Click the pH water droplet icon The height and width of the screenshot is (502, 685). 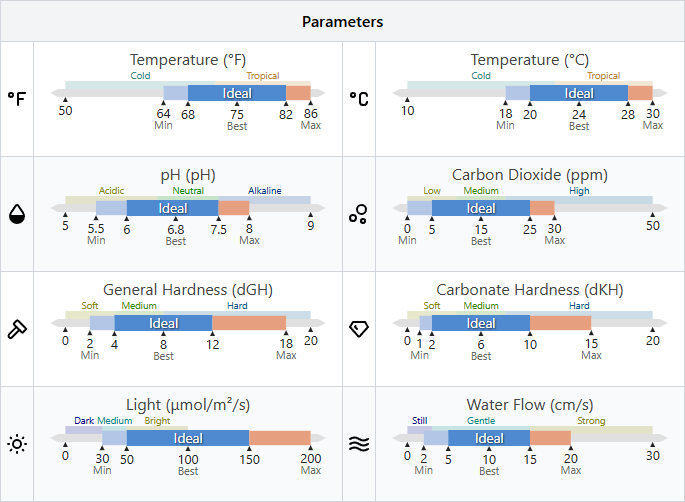(x=17, y=213)
